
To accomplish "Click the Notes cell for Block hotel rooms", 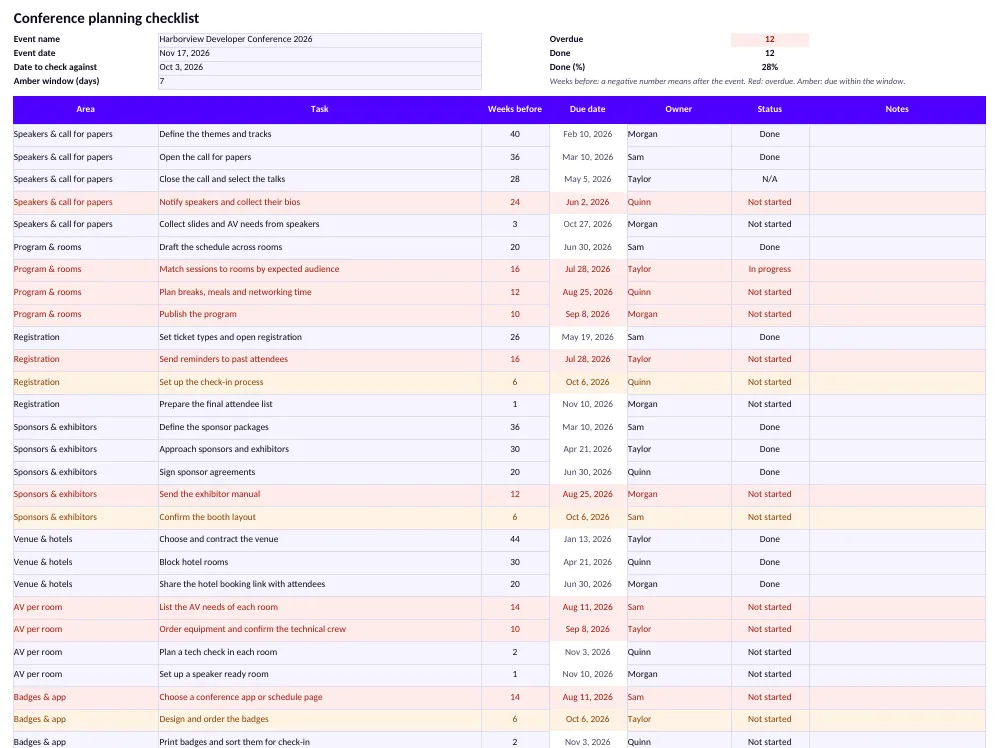I will [897, 562].
